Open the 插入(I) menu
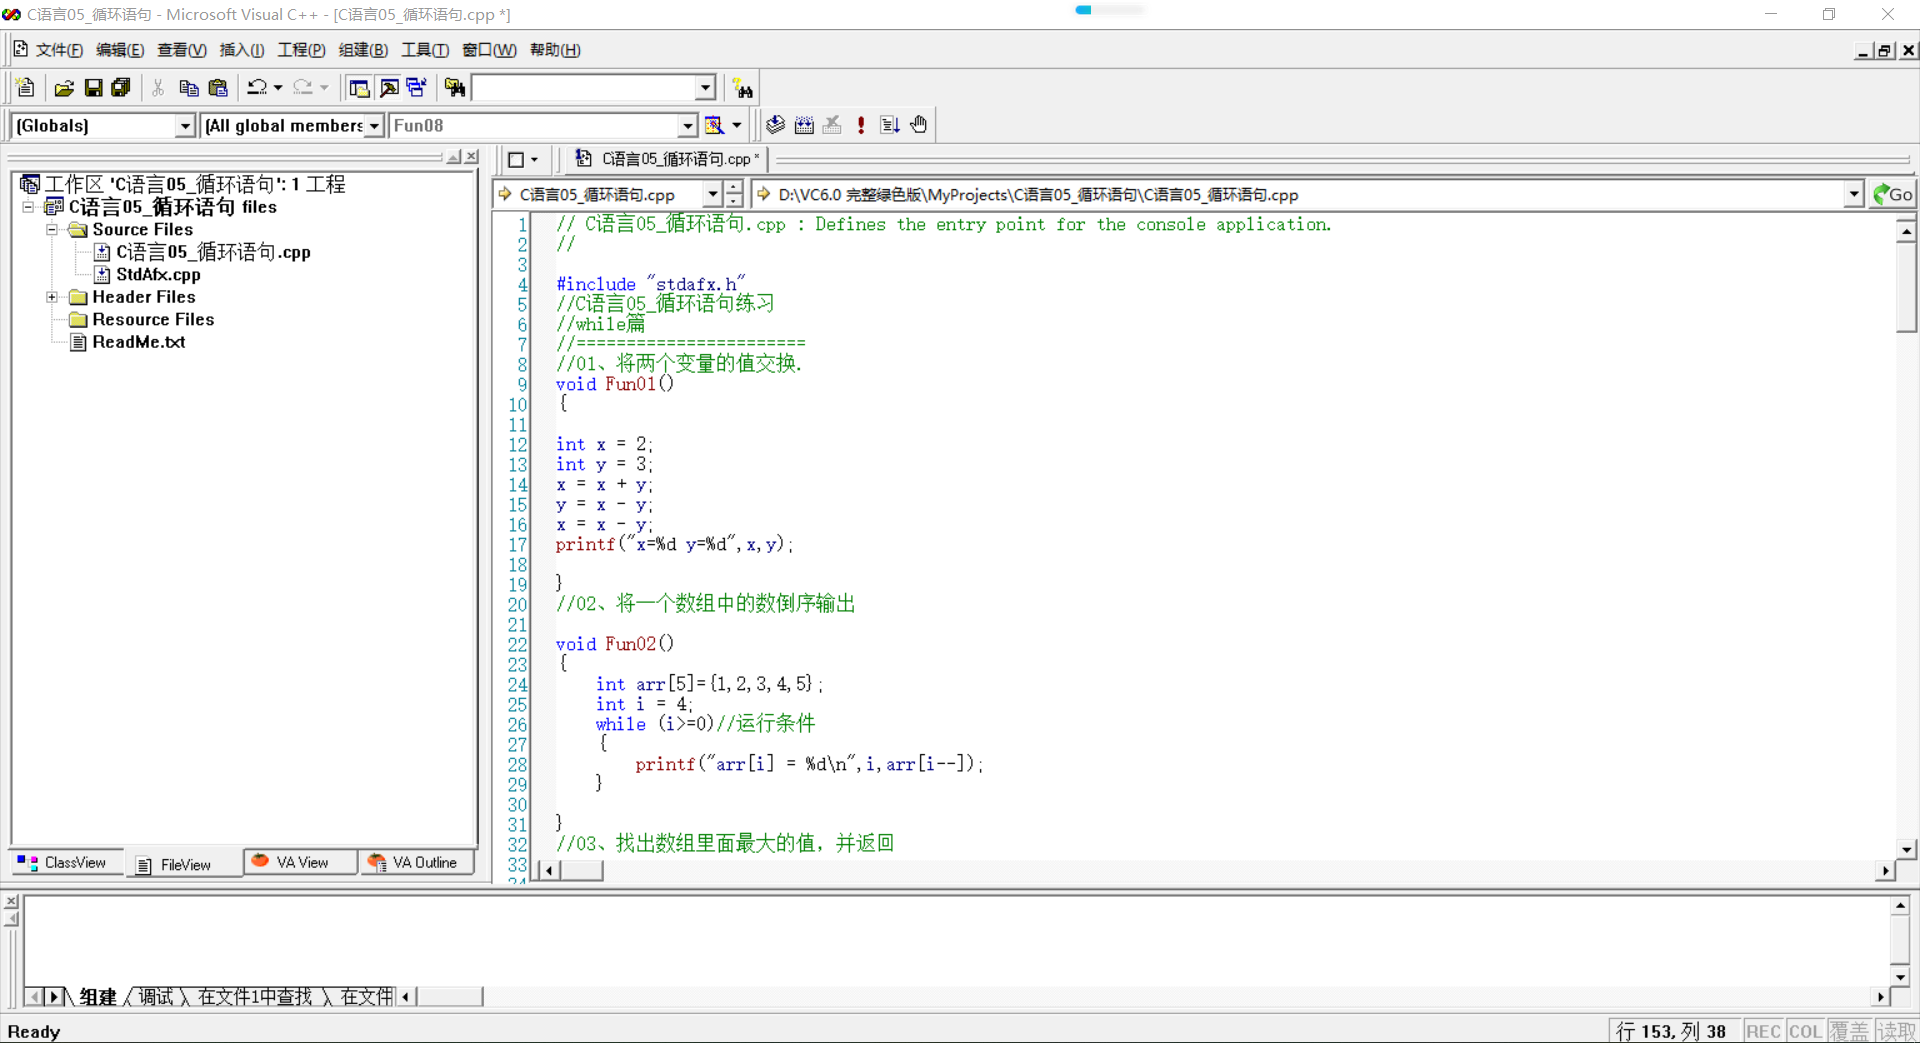The image size is (1920, 1043). [242, 50]
